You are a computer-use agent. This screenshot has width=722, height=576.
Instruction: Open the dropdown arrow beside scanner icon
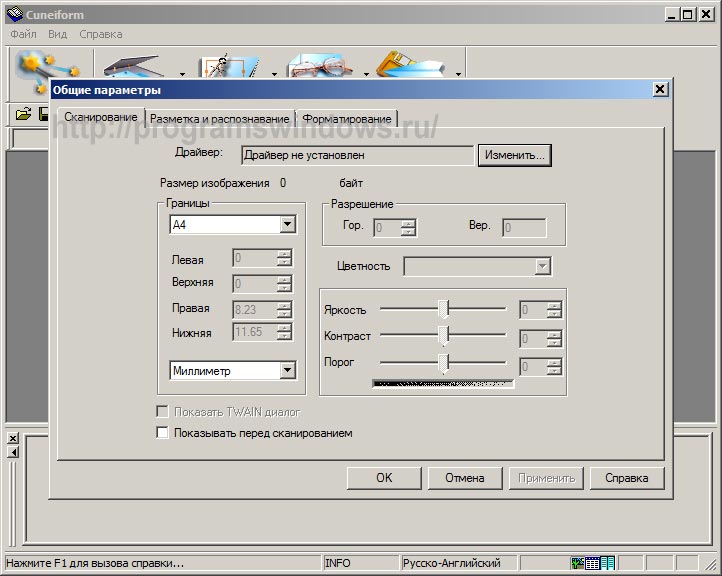click(x=182, y=73)
